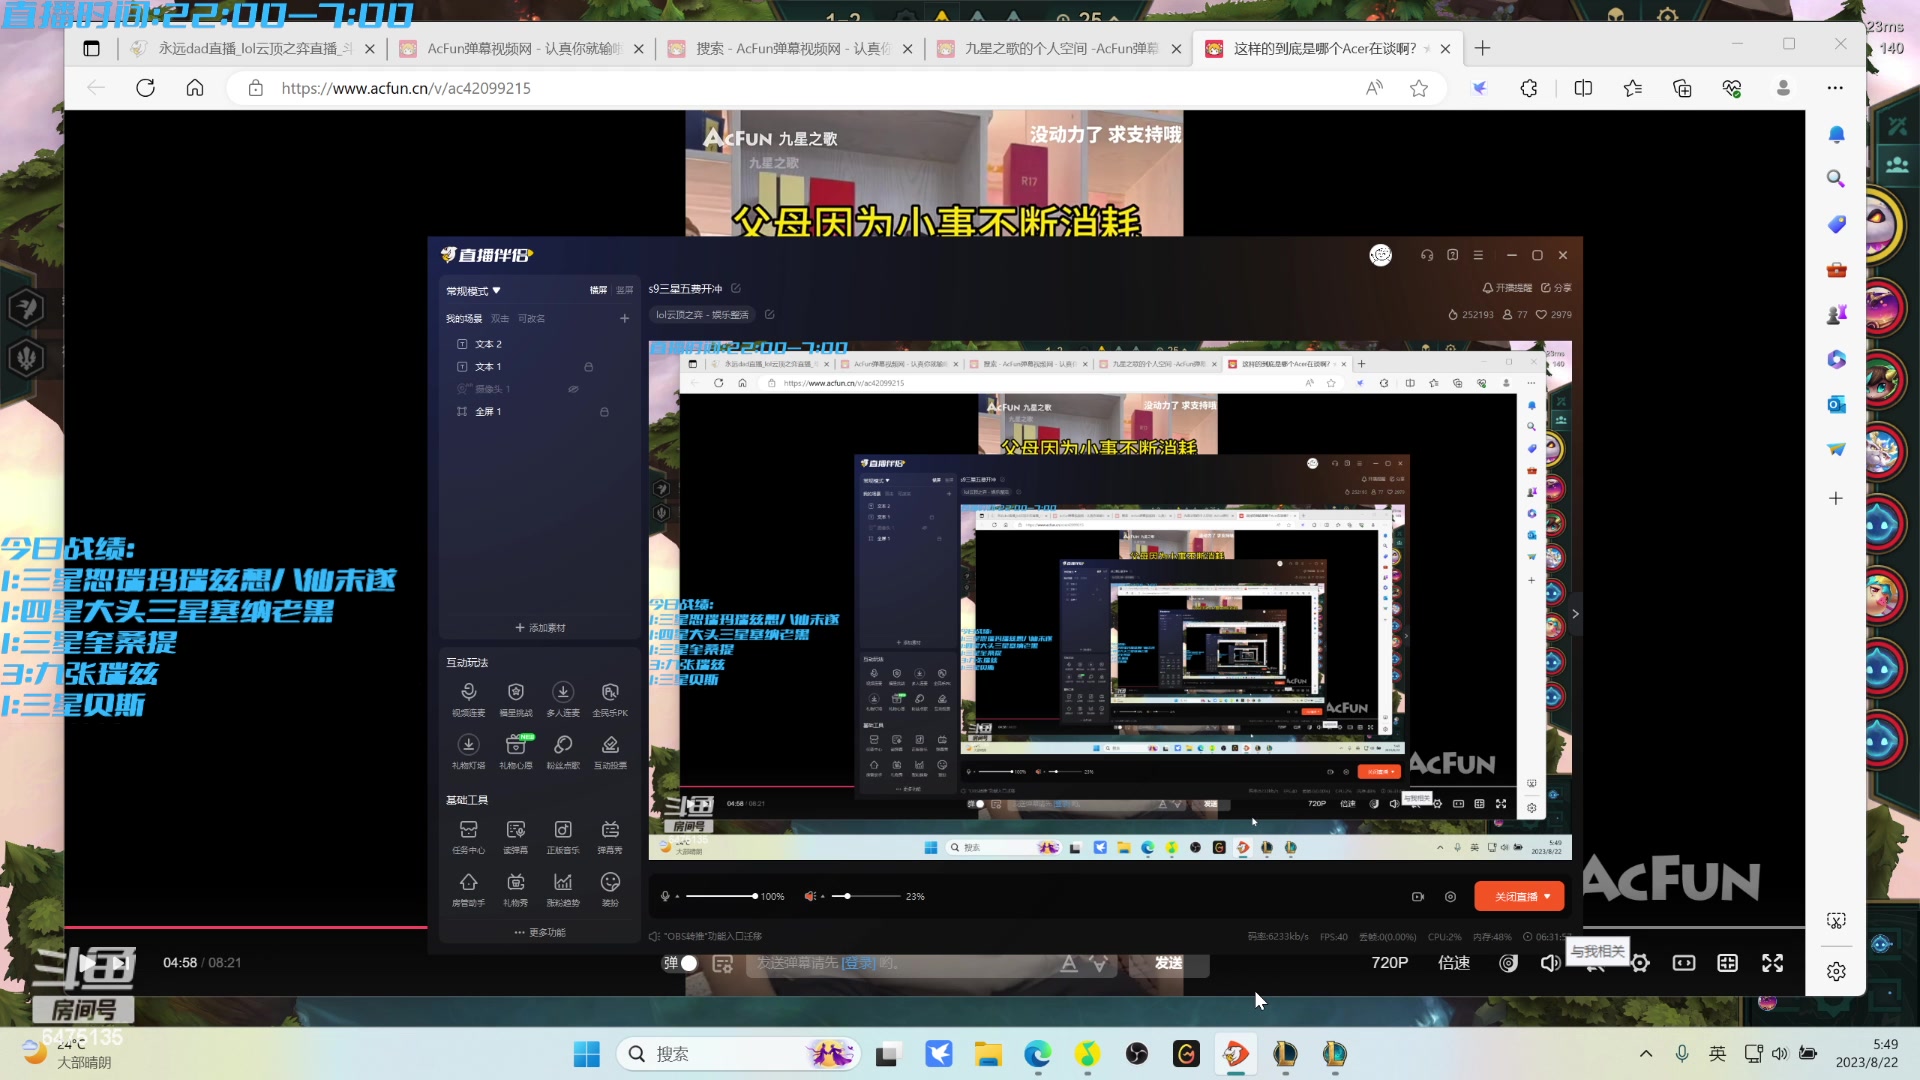Screen dimensions: 1920x1080
Task: Open the 礼物秀 gift show tool
Action: 516,889
